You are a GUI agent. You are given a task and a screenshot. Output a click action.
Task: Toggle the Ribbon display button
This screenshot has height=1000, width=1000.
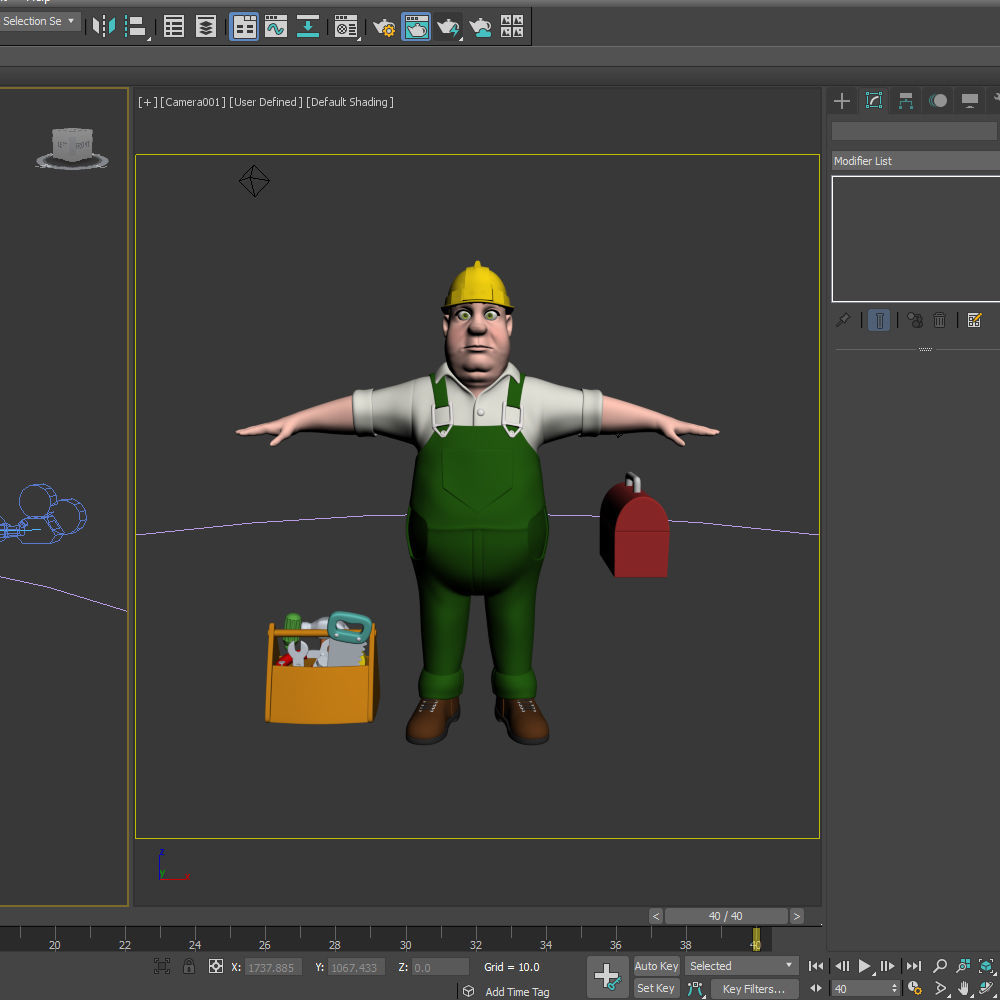[244, 26]
